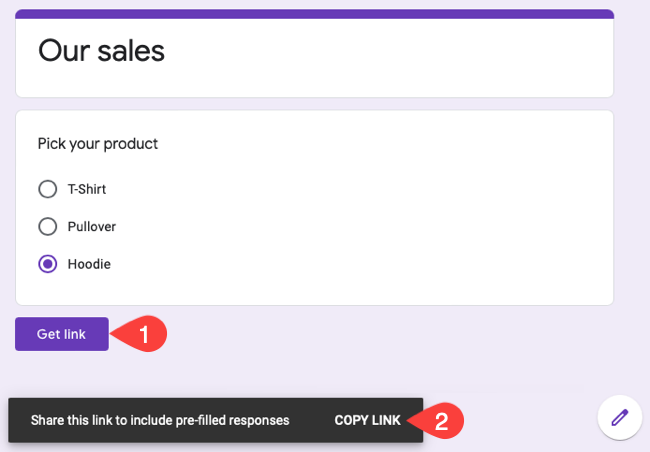The height and width of the screenshot is (452, 650).
Task: Click COPY LINK in the snackbar
Action: (x=367, y=420)
